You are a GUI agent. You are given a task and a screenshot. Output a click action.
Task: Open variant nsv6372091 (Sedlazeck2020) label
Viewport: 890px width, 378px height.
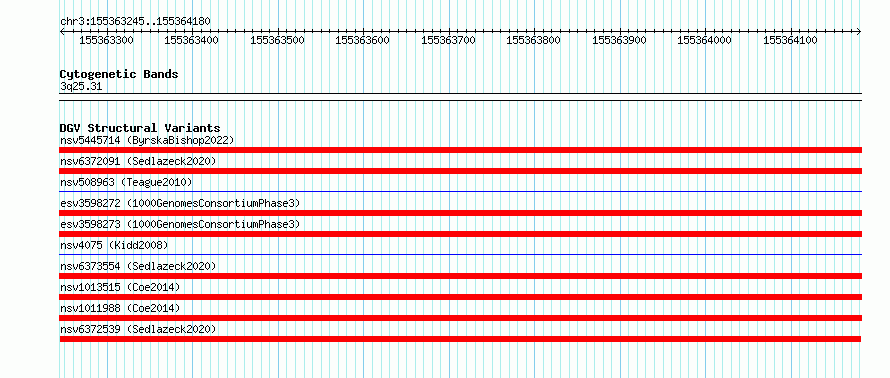[x=138, y=161]
